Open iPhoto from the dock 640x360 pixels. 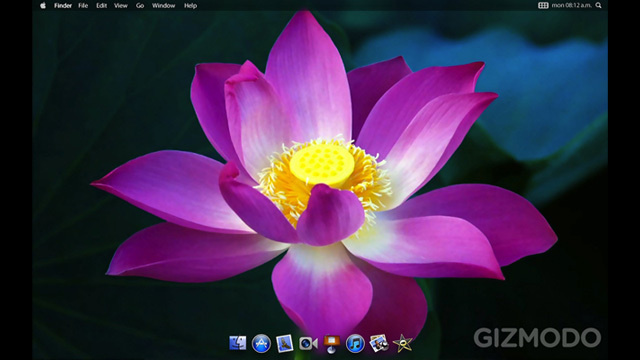click(379, 343)
